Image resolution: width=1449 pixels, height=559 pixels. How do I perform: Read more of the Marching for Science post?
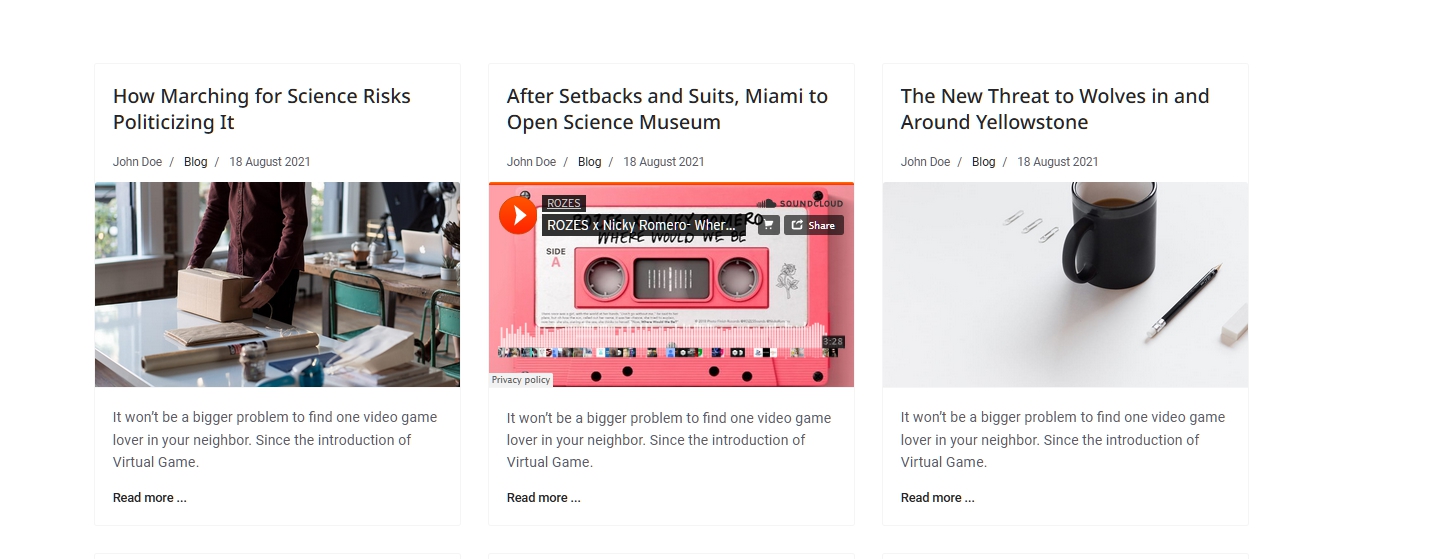click(149, 498)
